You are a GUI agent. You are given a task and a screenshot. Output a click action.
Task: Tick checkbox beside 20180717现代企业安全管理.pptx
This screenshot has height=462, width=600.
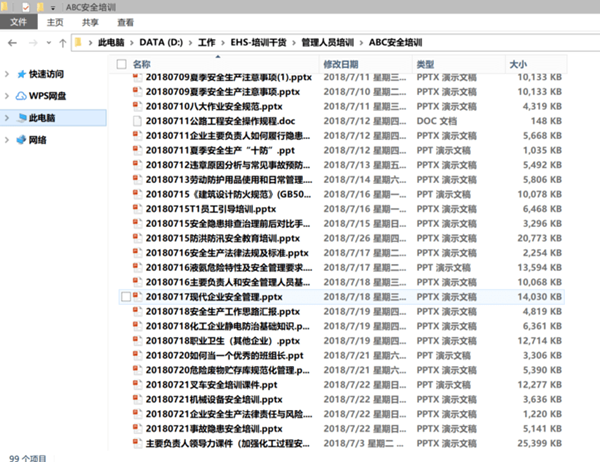tap(124, 297)
